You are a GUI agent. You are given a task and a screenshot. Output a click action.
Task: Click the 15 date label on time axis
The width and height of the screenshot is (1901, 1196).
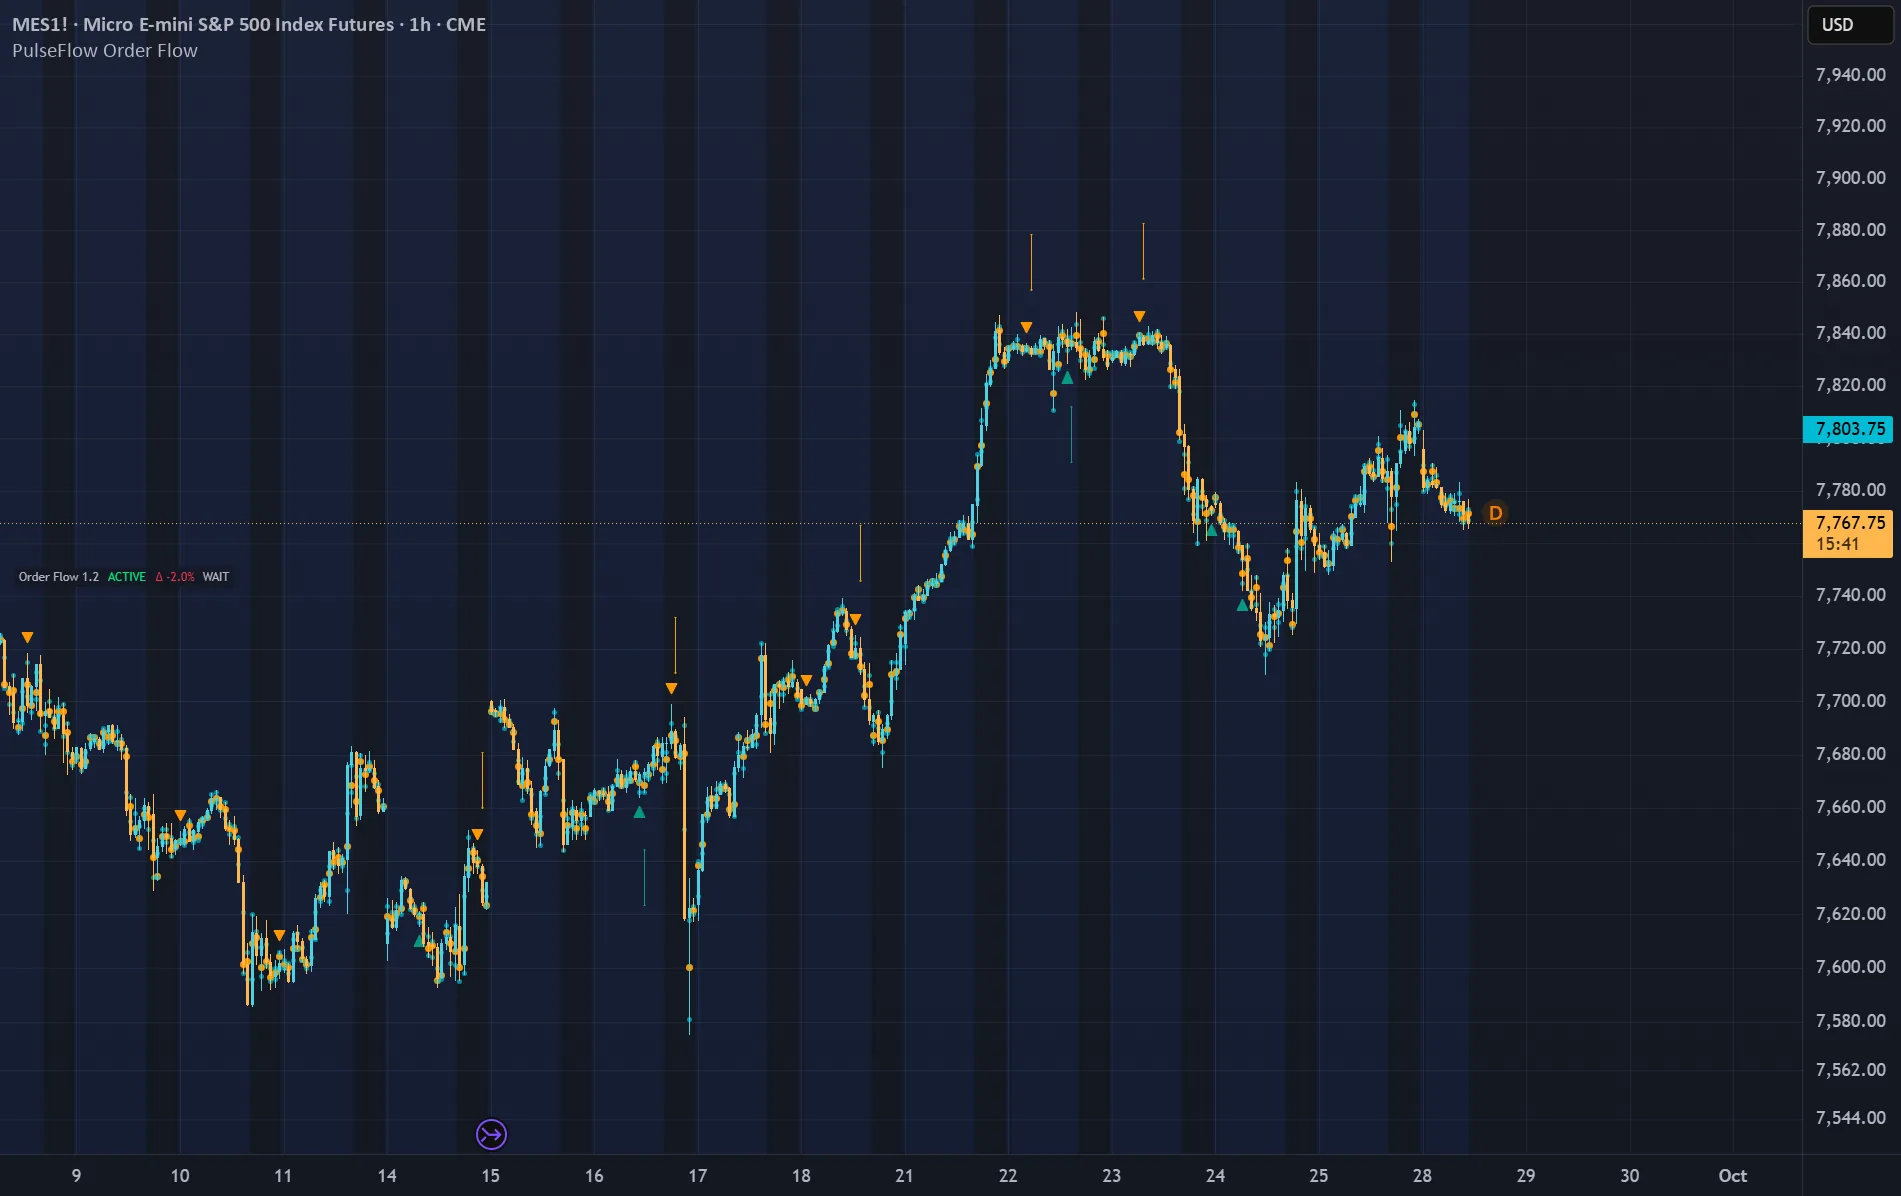tap(490, 1176)
